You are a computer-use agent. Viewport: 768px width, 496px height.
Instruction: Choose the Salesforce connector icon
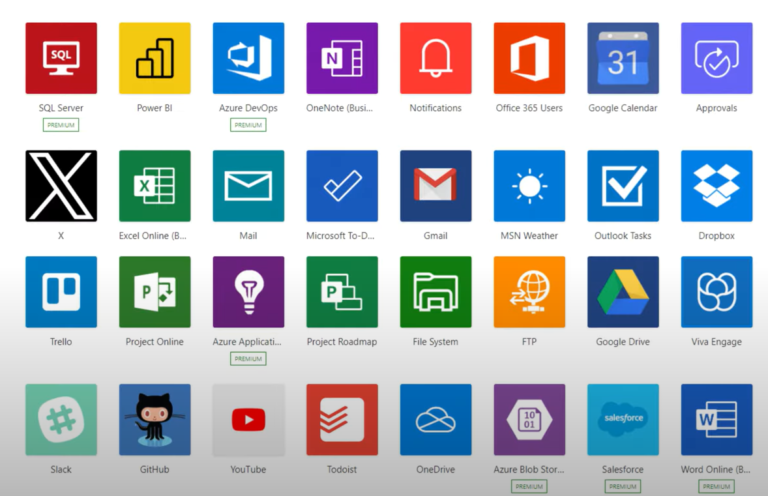[623, 420]
